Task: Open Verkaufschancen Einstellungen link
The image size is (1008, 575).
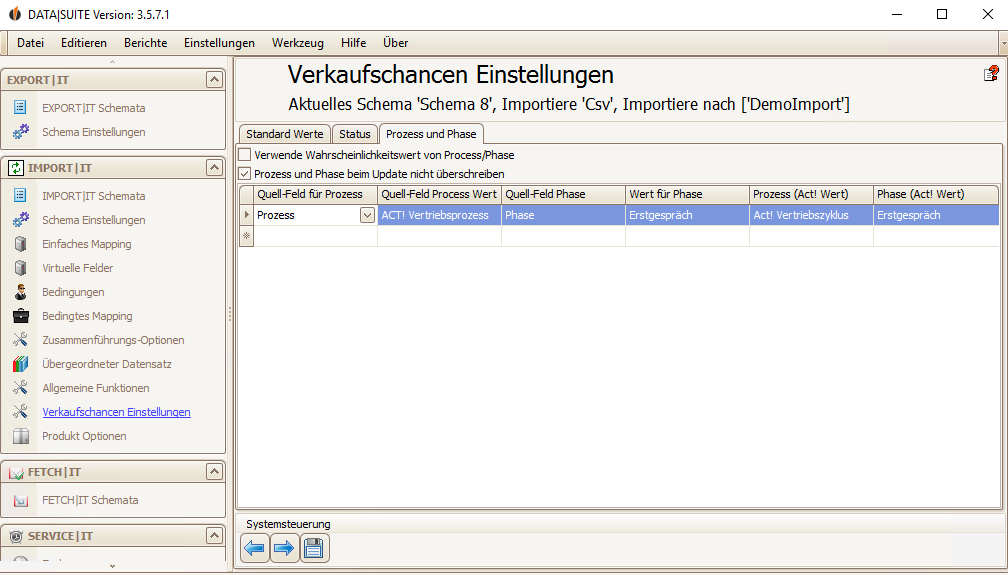Action: [116, 412]
